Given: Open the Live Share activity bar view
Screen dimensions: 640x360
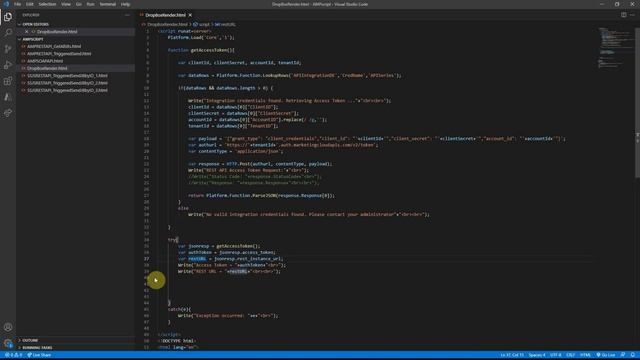Looking at the screenshot, I should pyautogui.click(x=8, y=113).
